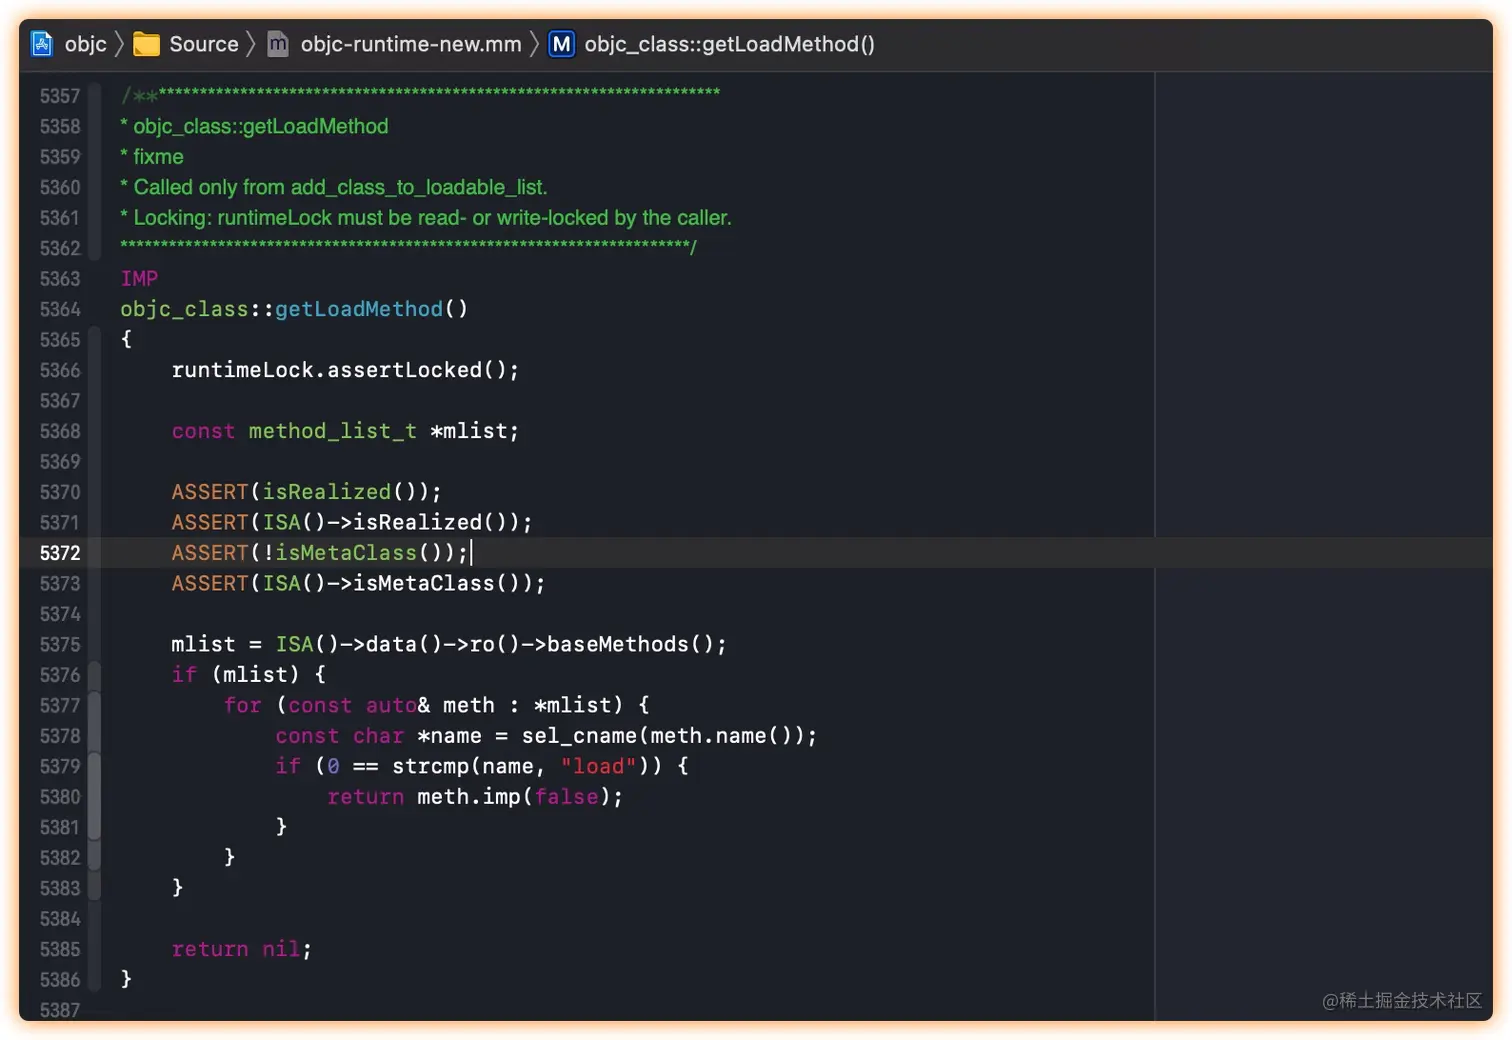Click ASSERT(isRealized()) on line 5370
Image resolution: width=1512 pixels, height=1040 pixels.
point(306,492)
